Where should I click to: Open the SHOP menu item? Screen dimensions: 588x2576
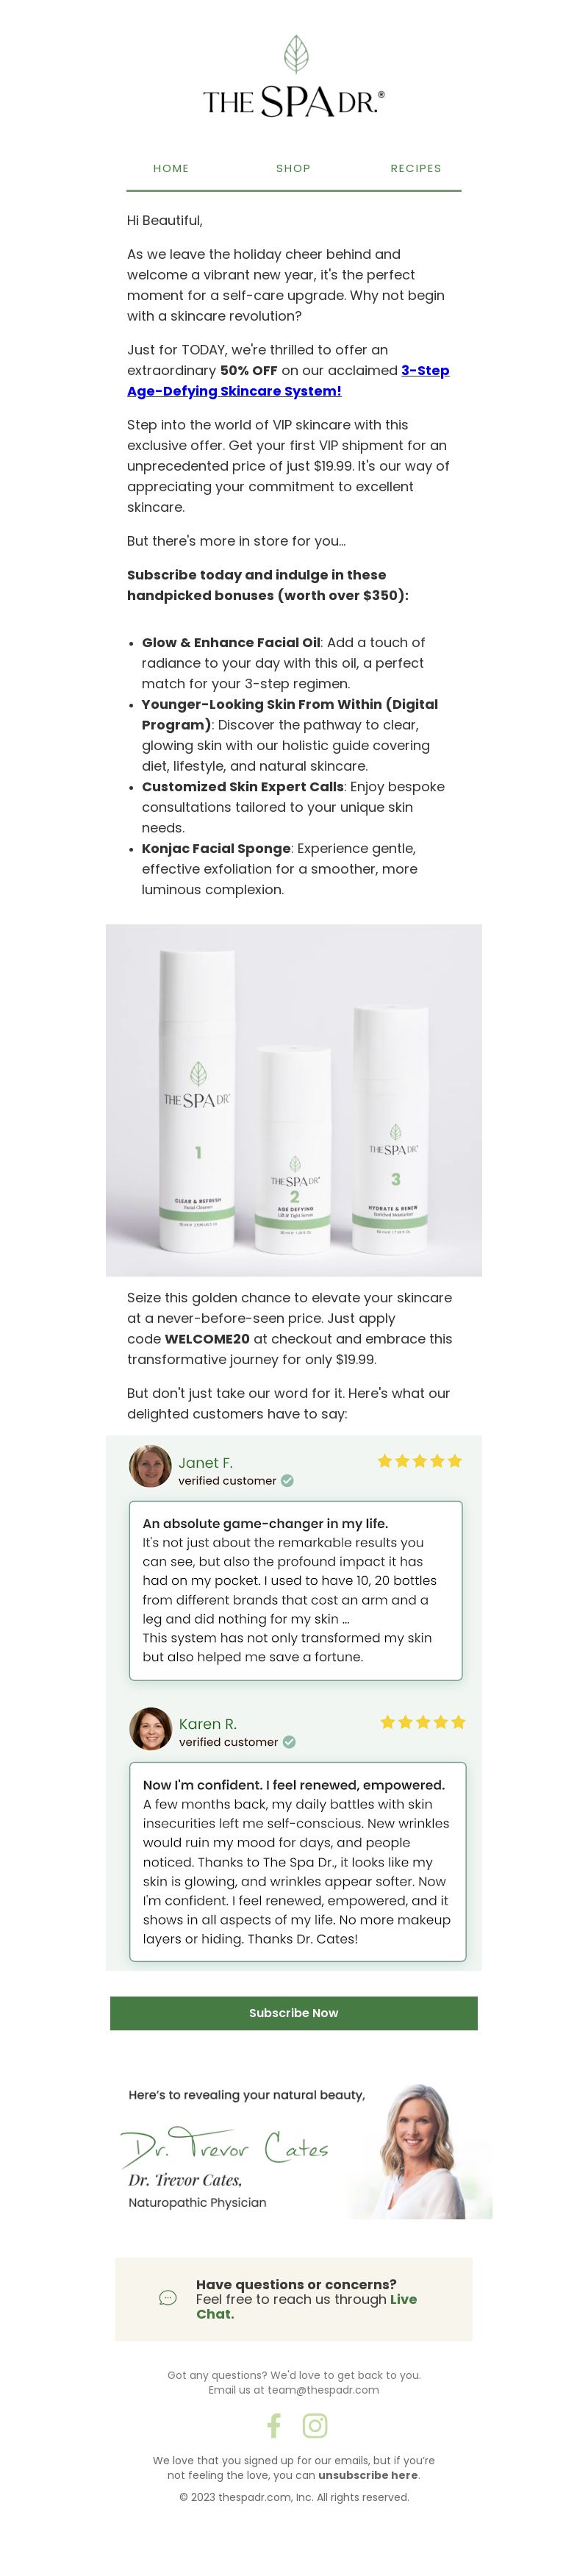pyautogui.click(x=293, y=168)
